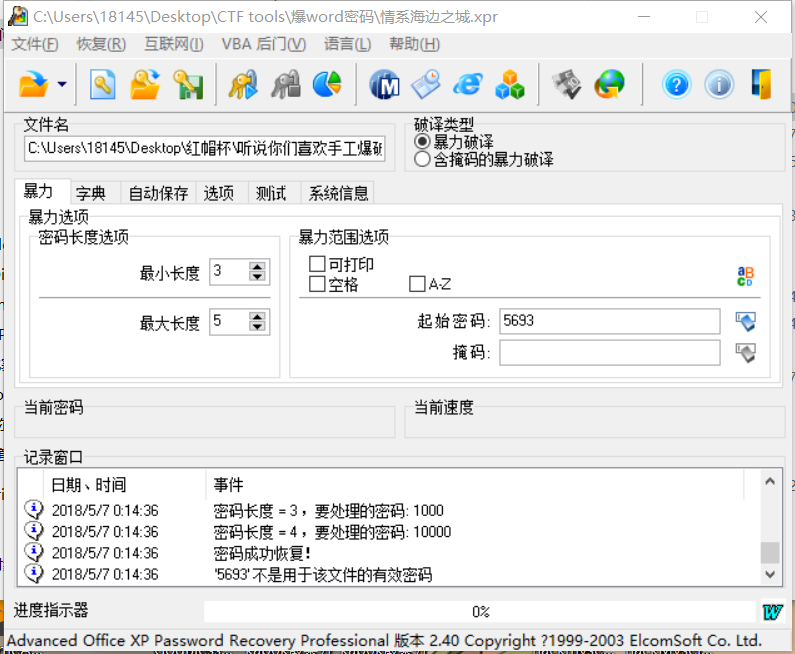
Task: Close the window with the X button
Action: coord(761,17)
